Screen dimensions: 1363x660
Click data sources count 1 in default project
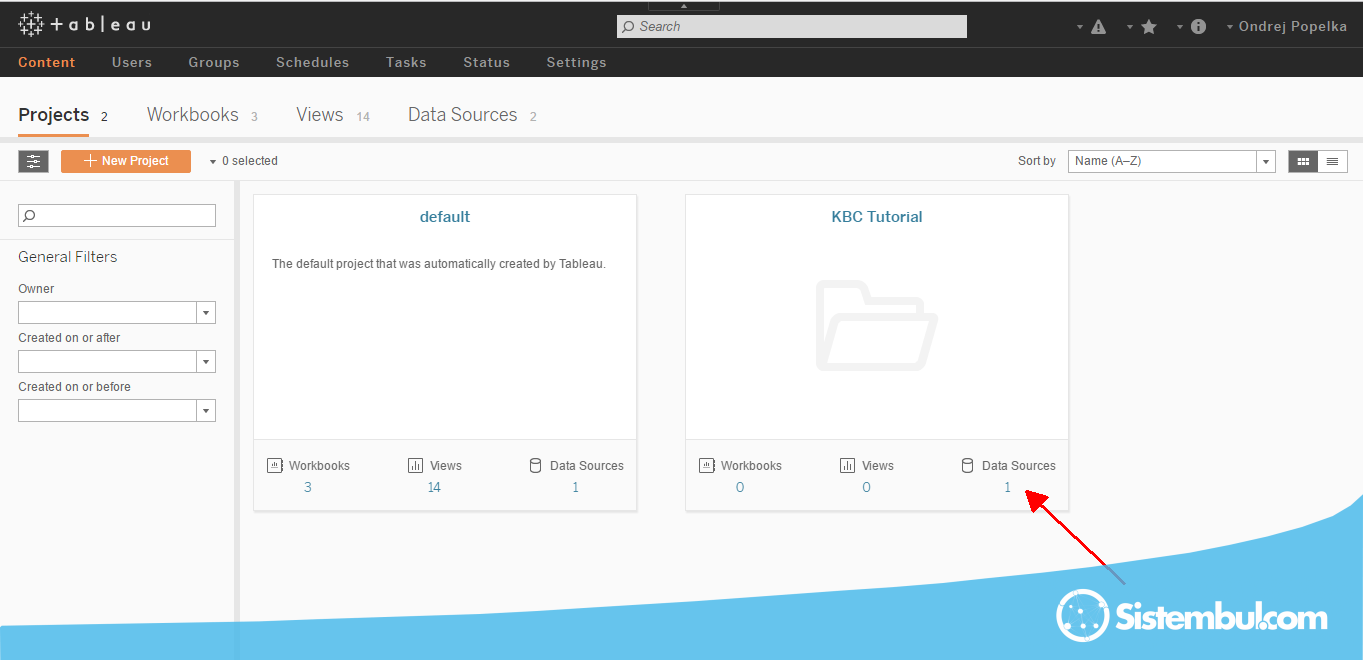coord(576,488)
